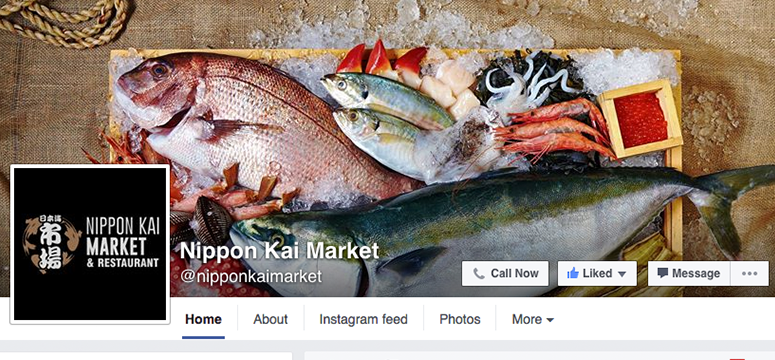Click the @nipponkaimarket username
This screenshot has height=360, width=775.
[x=251, y=276]
